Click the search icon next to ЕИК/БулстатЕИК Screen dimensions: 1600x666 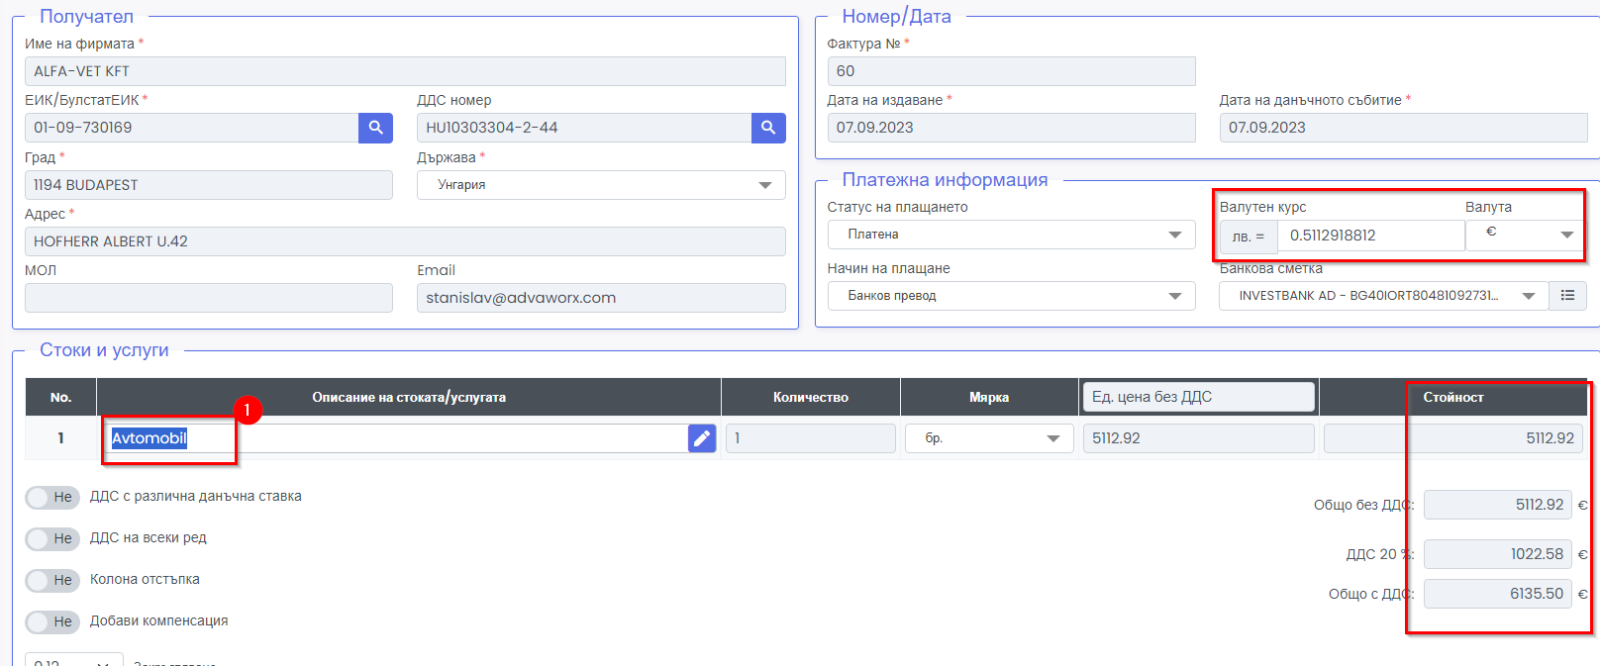click(375, 128)
